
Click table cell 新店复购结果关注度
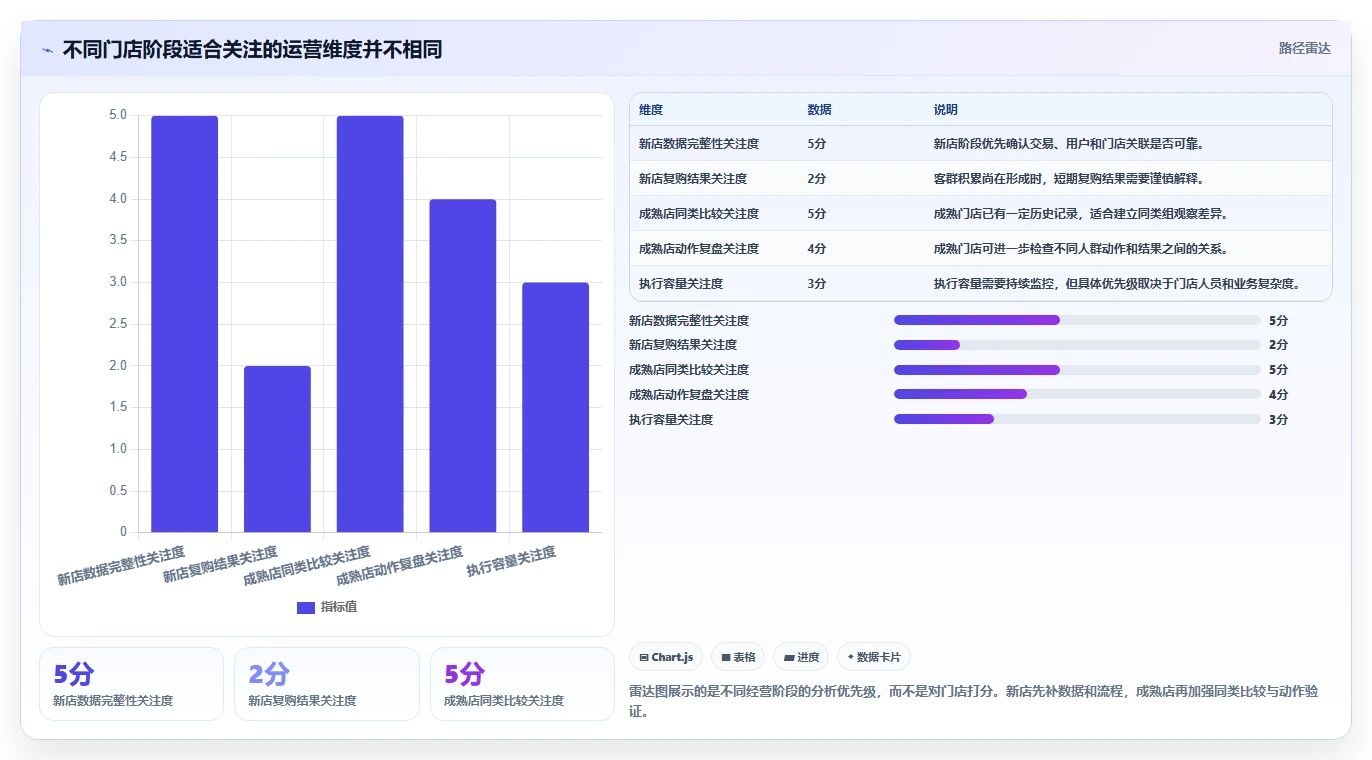point(692,179)
